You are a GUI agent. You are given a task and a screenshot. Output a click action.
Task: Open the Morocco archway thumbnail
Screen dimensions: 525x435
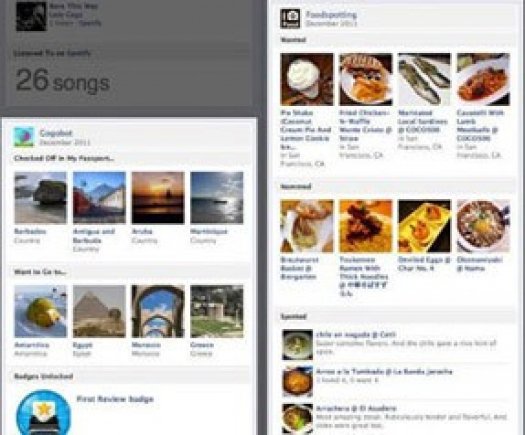click(x=158, y=311)
